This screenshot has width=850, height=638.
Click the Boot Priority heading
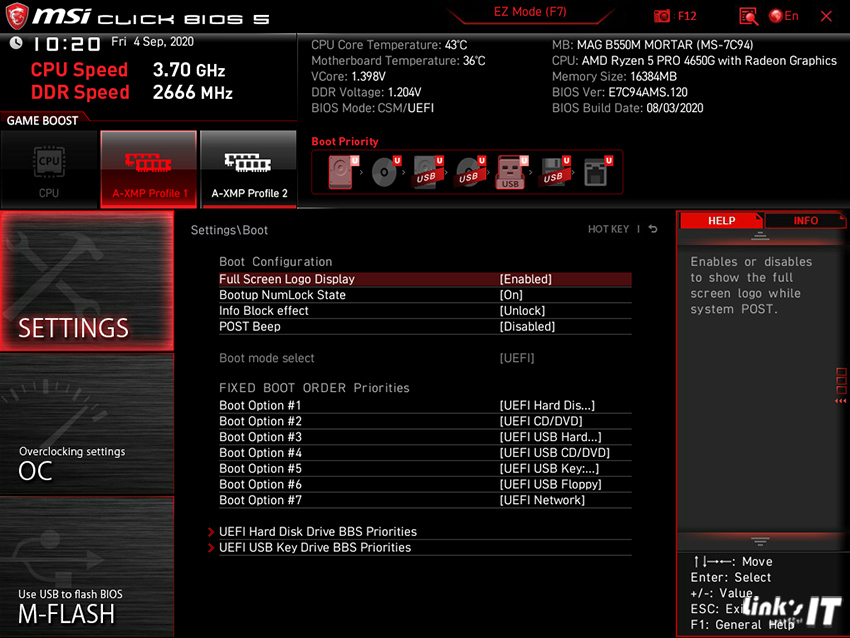point(345,141)
